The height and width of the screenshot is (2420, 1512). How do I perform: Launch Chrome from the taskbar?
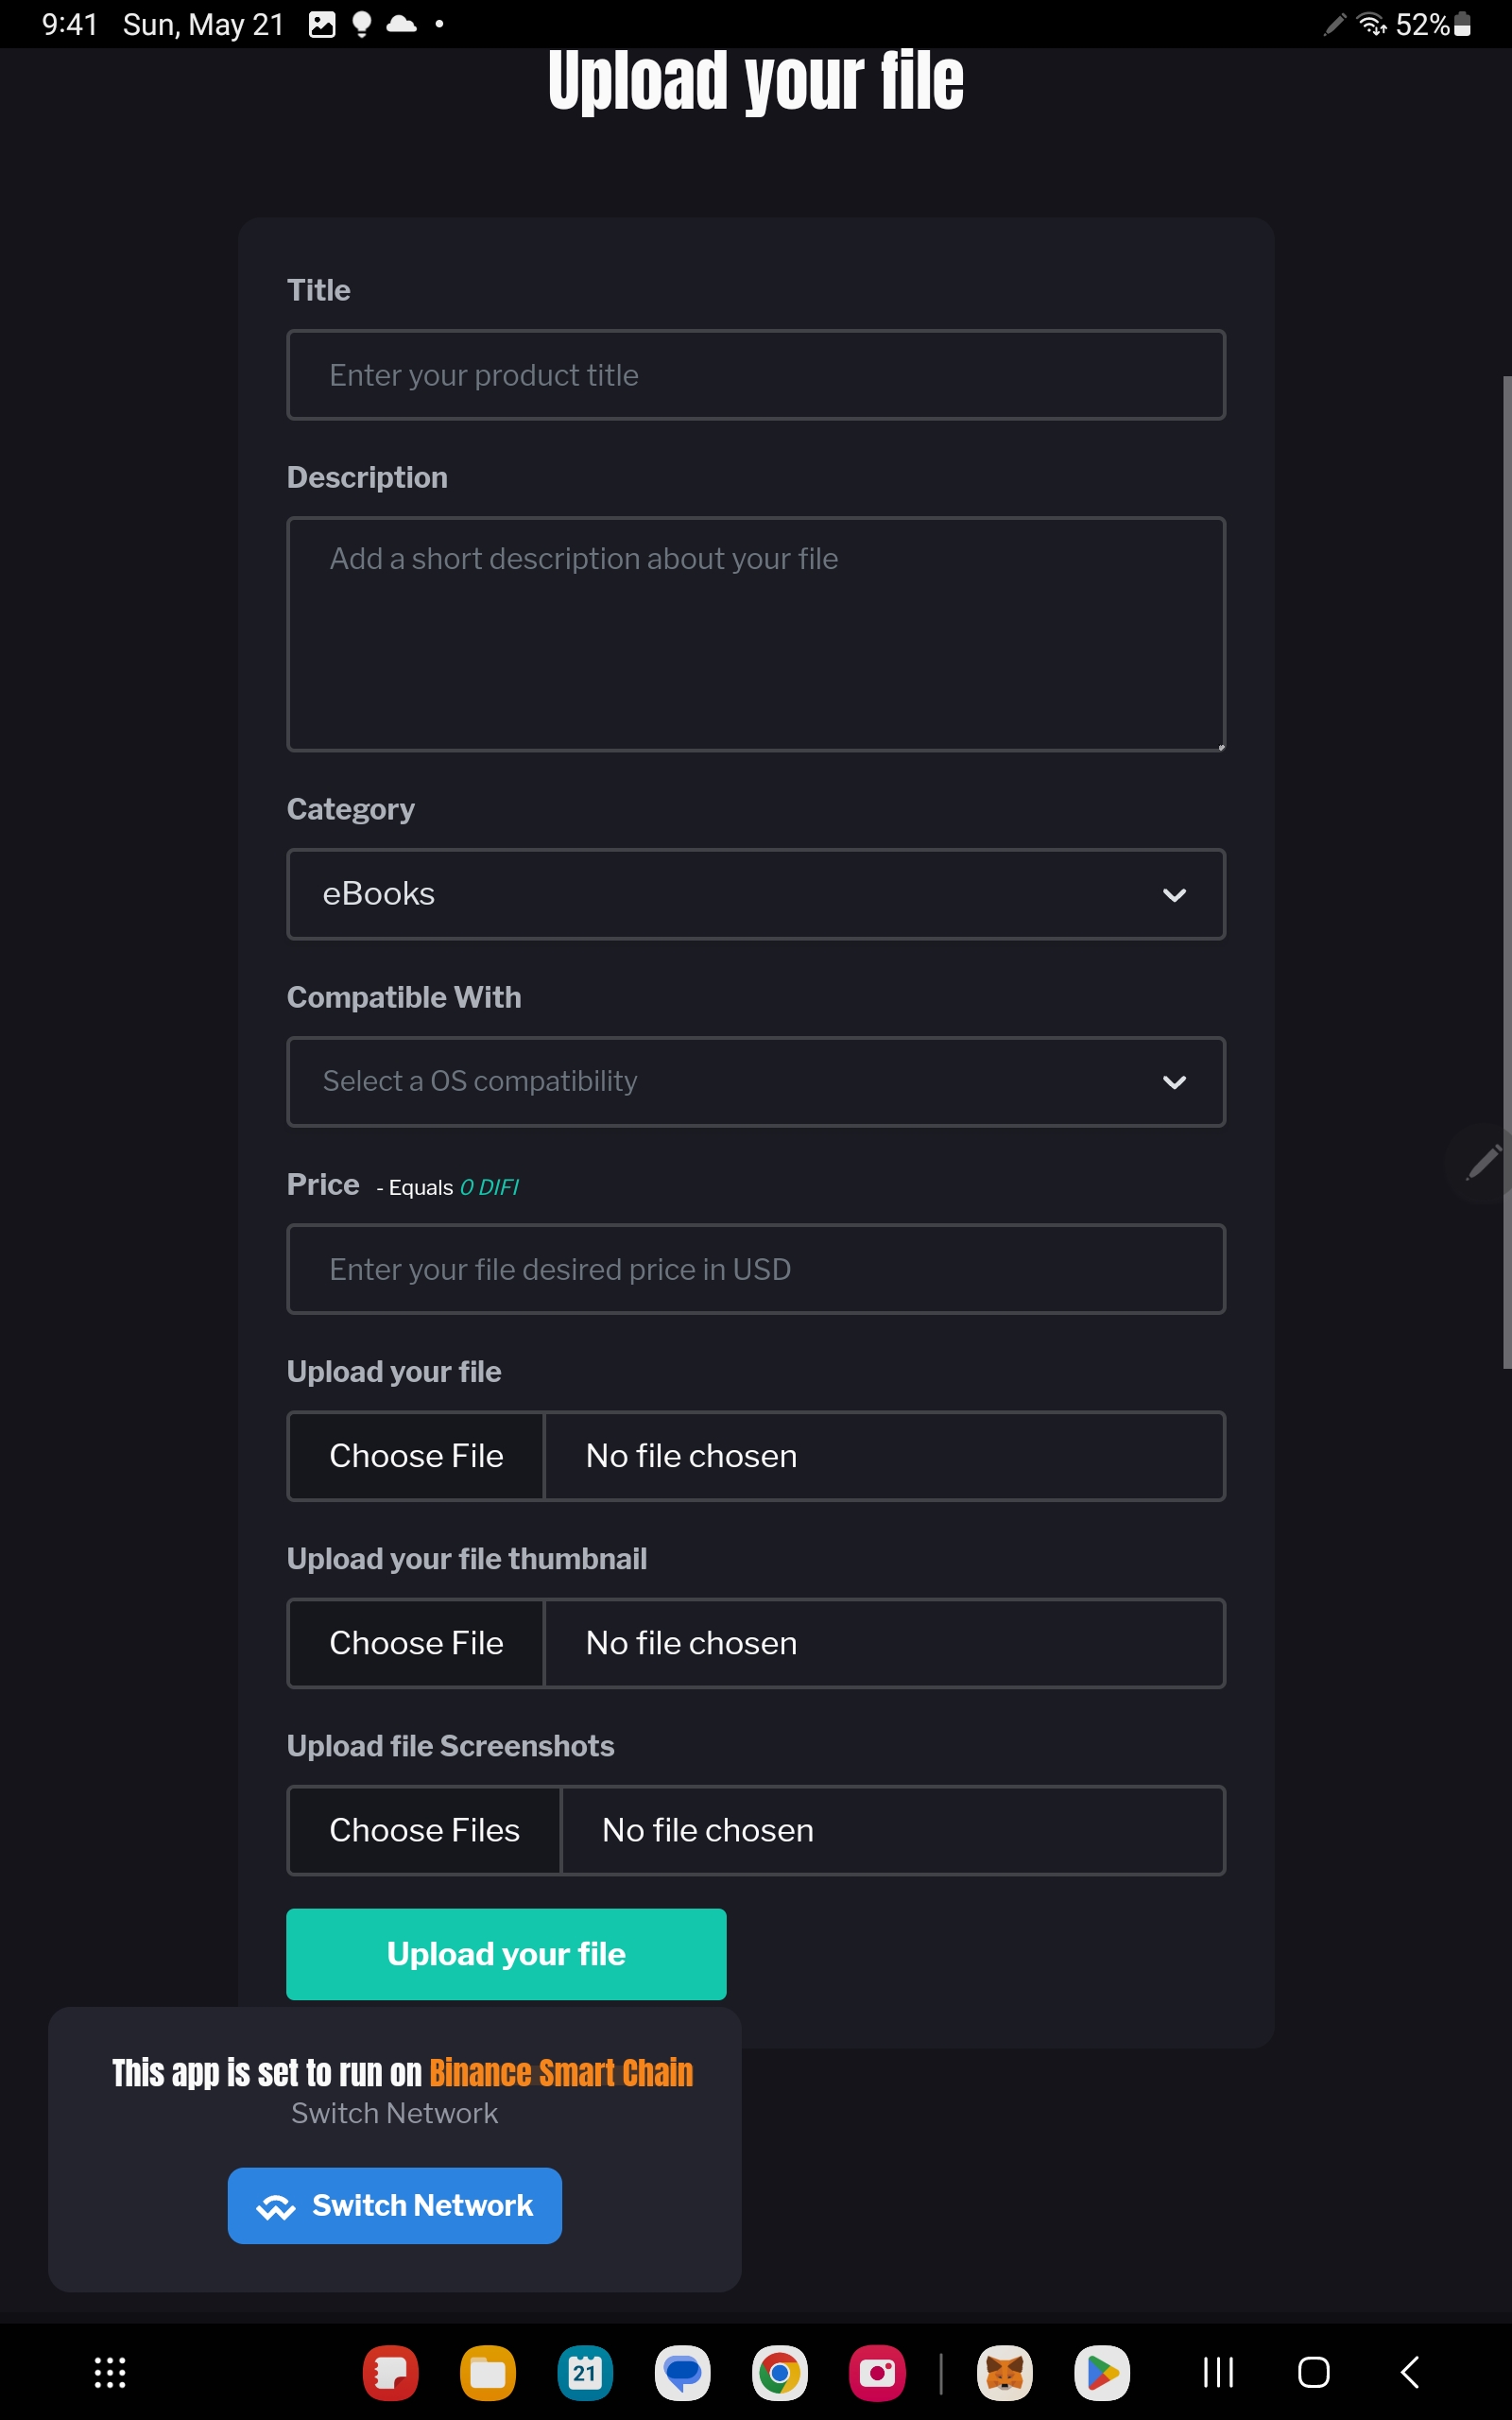pyautogui.click(x=779, y=2372)
